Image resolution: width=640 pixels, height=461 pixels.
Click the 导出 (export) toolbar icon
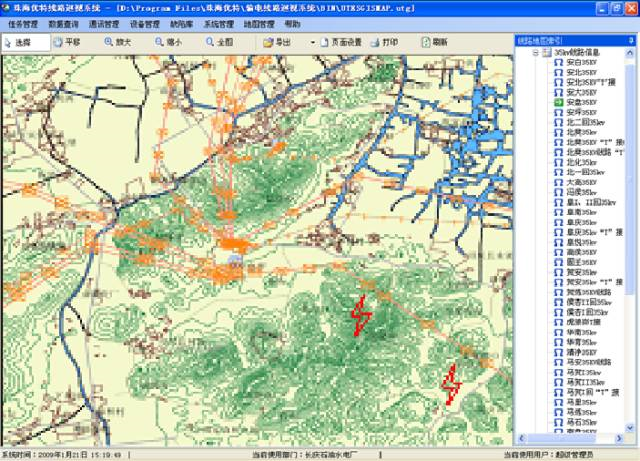coord(276,43)
